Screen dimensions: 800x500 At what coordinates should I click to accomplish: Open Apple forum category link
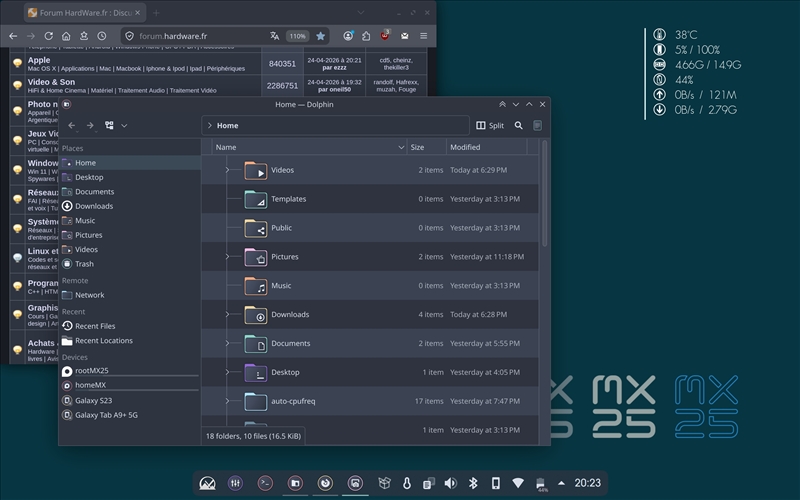click(x=39, y=60)
